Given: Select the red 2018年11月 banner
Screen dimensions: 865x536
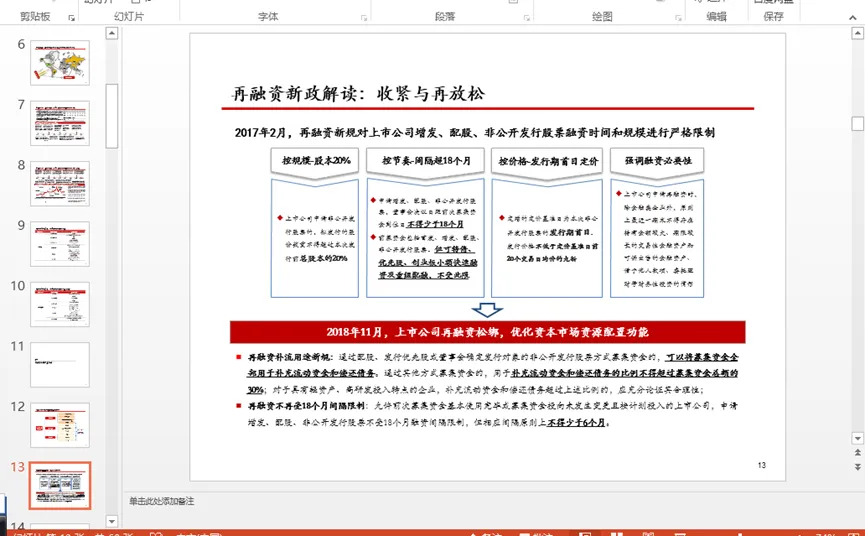Looking at the screenshot, I should point(488,332).
